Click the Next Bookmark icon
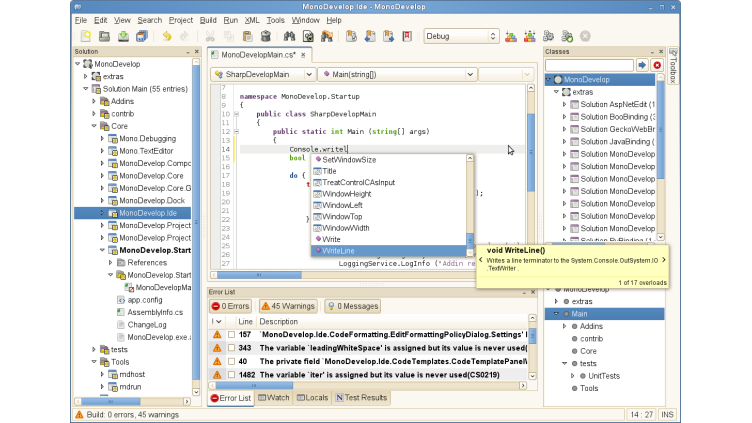This screenshot has height=423, width=752. (x=388, y=36)
